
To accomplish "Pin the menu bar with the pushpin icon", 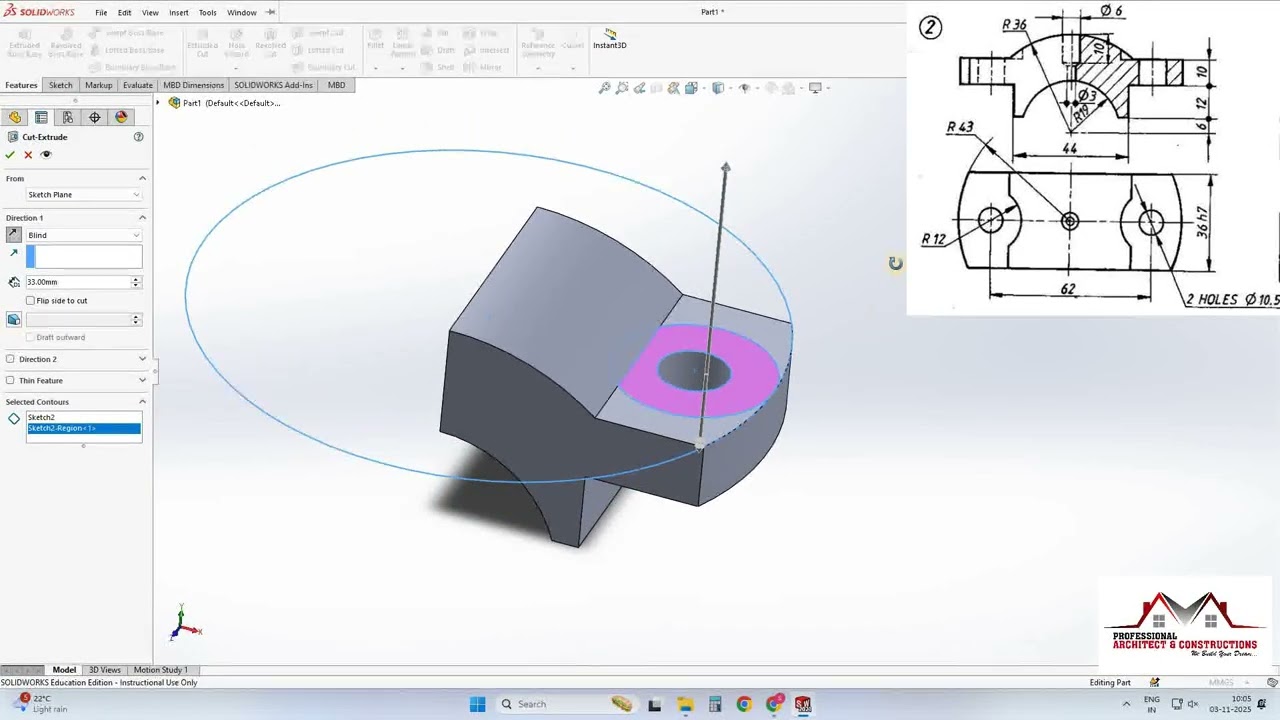I will click(270, 12).
